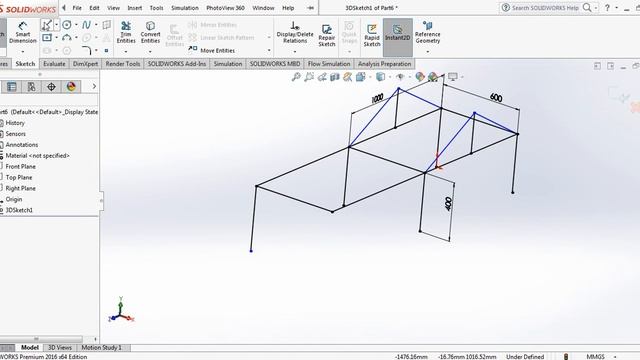Pick the Circle sketch tool
The image size is (640, 360).
pos(67,25)
